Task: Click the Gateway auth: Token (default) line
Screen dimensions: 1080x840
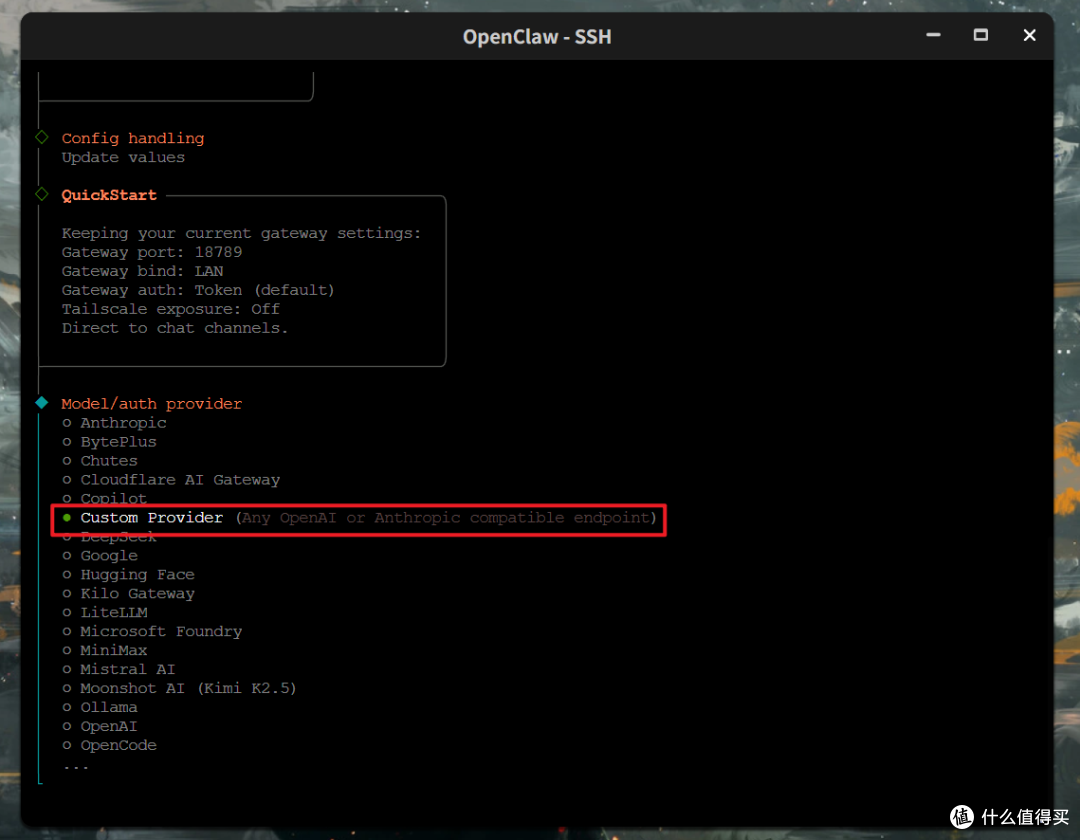Action: [x=198, y=290]
